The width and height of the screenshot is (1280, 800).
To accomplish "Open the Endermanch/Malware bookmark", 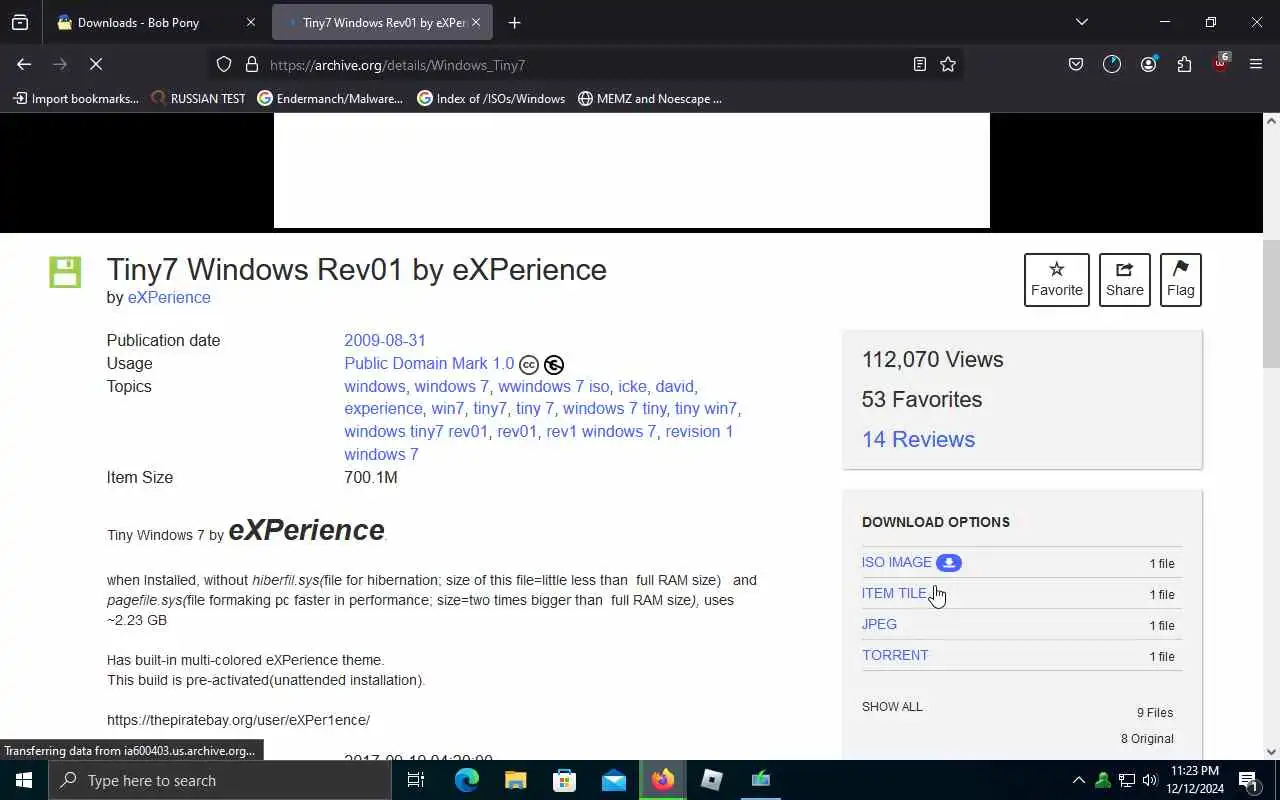I will coord(330,99).
